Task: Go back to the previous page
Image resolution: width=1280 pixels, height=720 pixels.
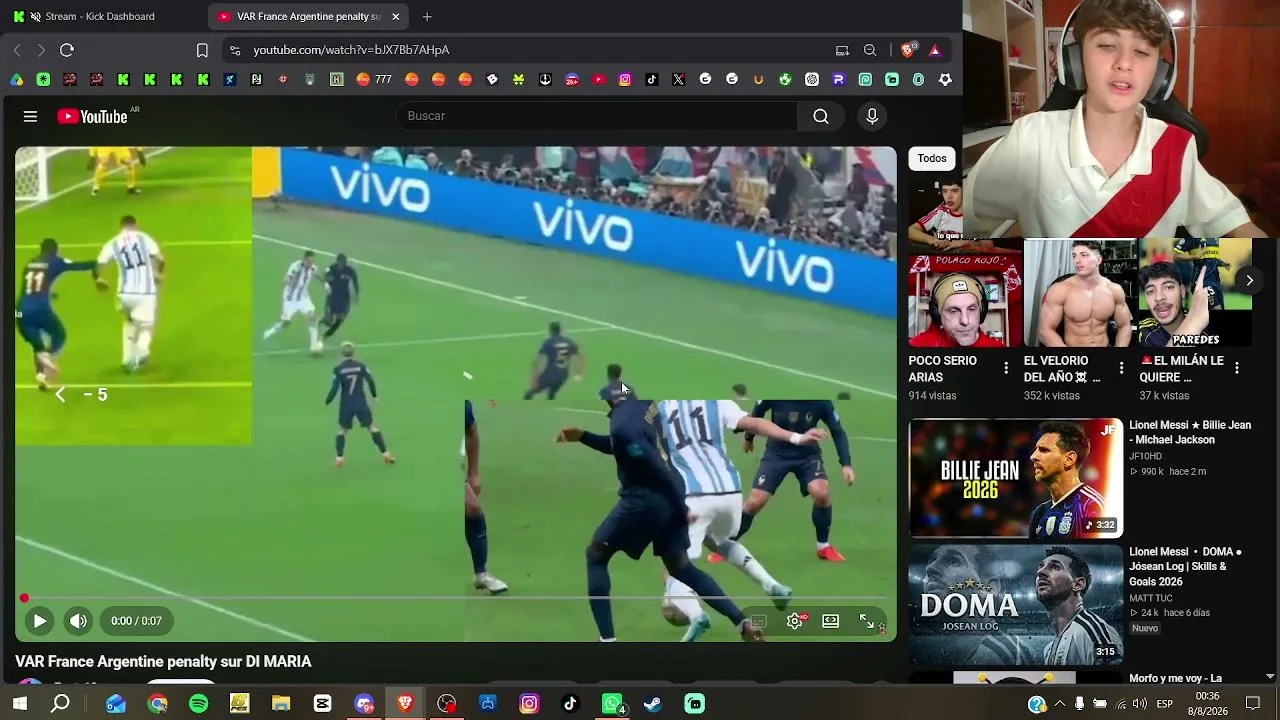Action: [17, 50]
